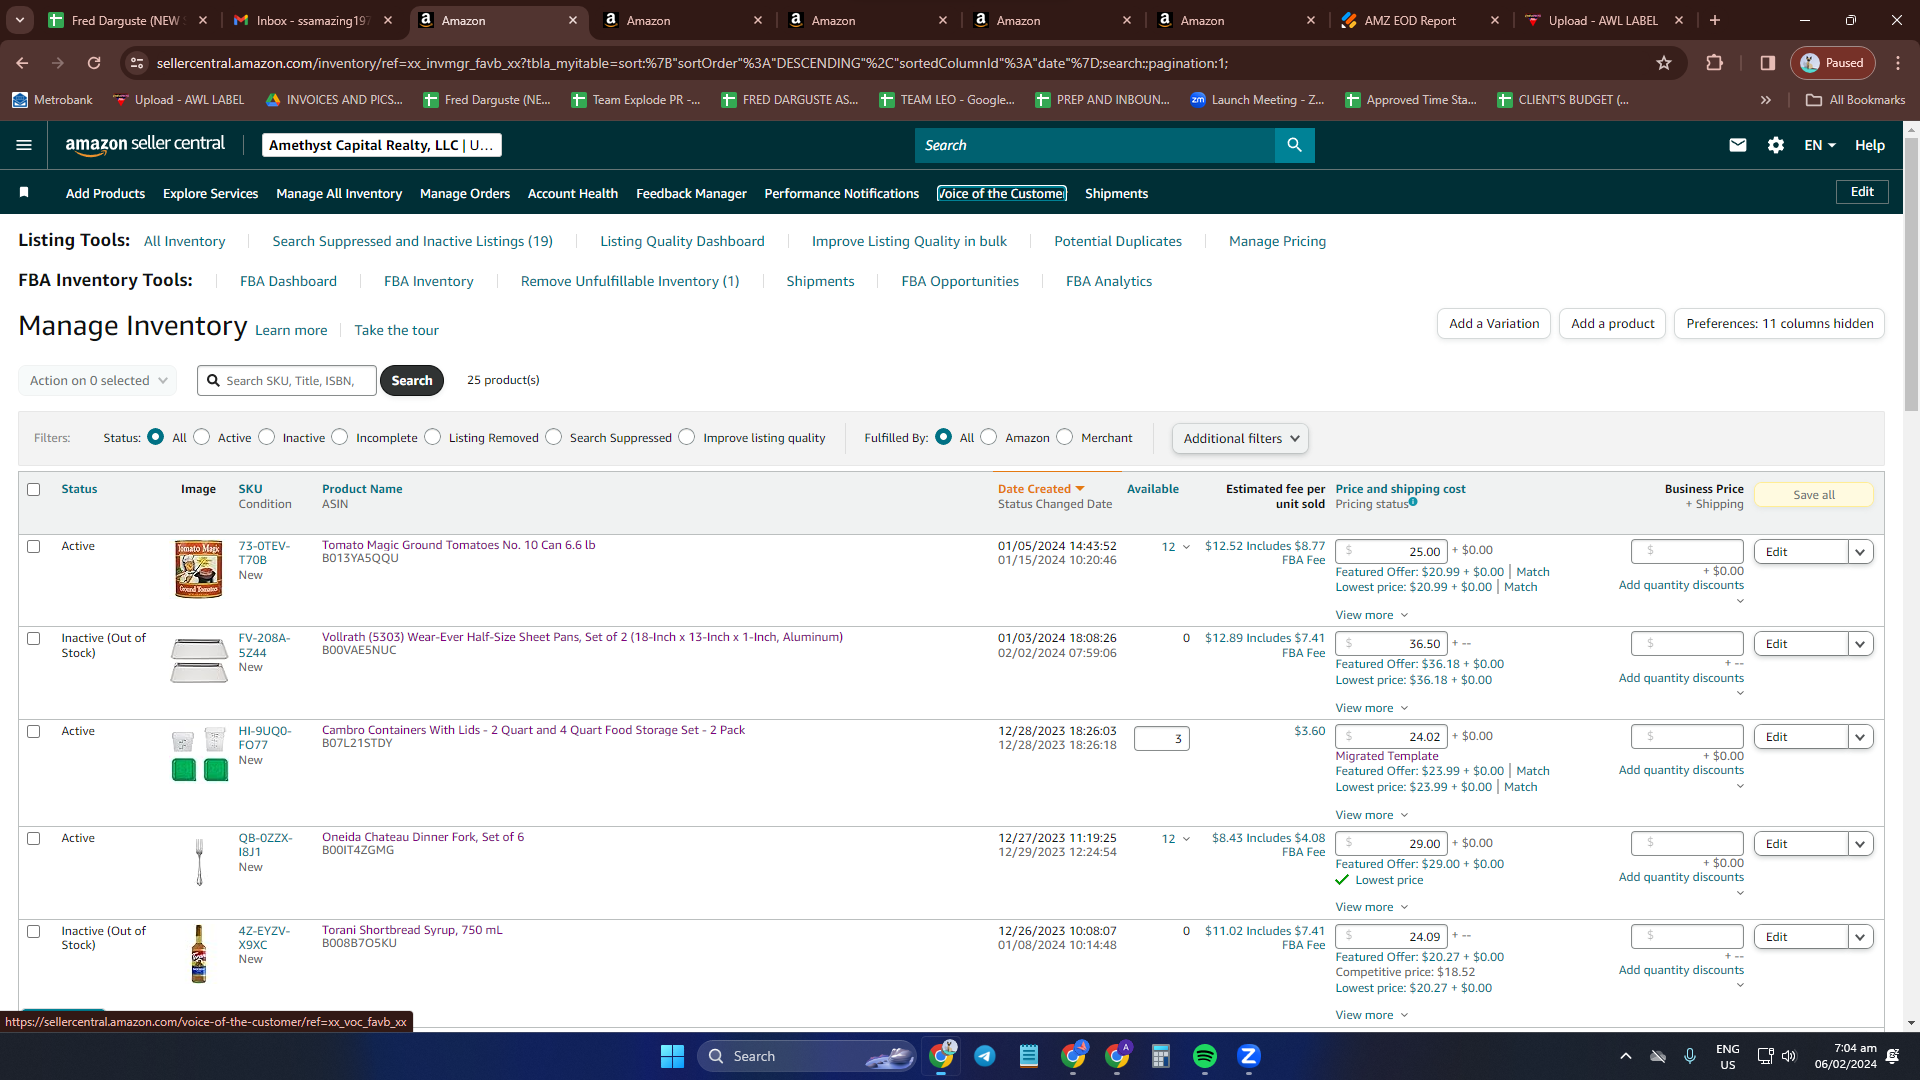The width and height of the screenshot is (1920, 1080).
Task: Click the Save all button
Action: click(1814, 495)
